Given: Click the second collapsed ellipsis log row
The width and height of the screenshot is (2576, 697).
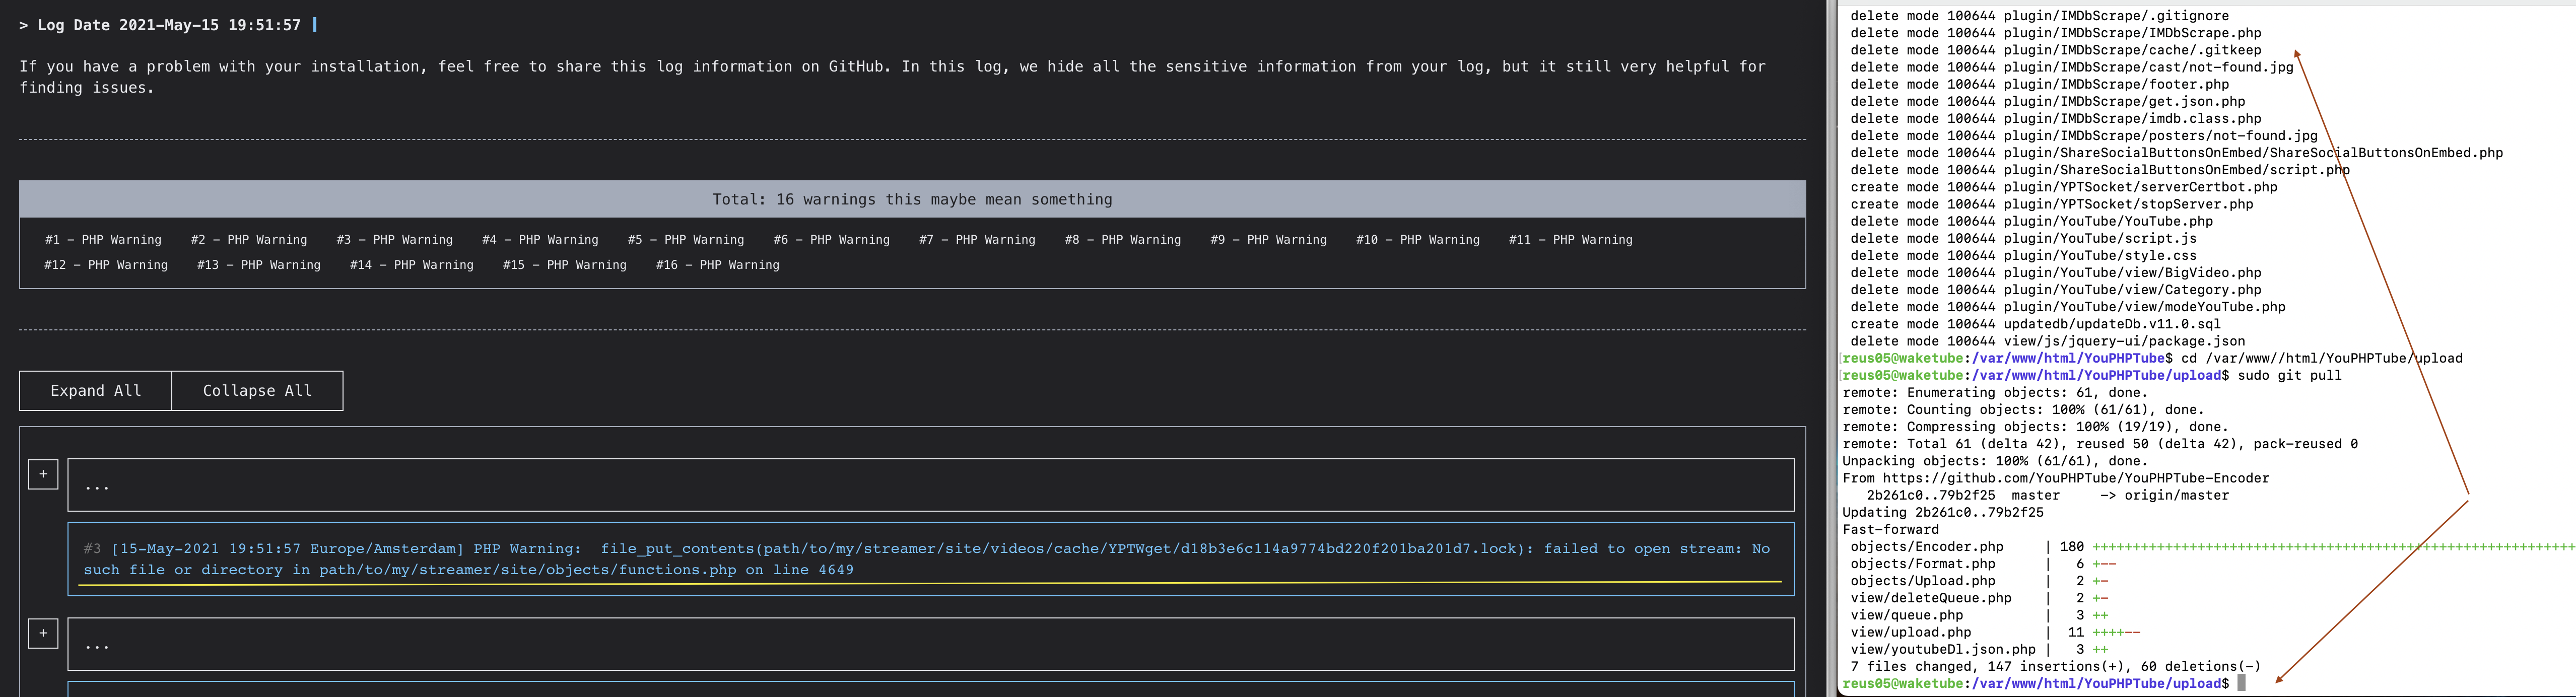Looking at the screenshot, I should coord(930,645).
